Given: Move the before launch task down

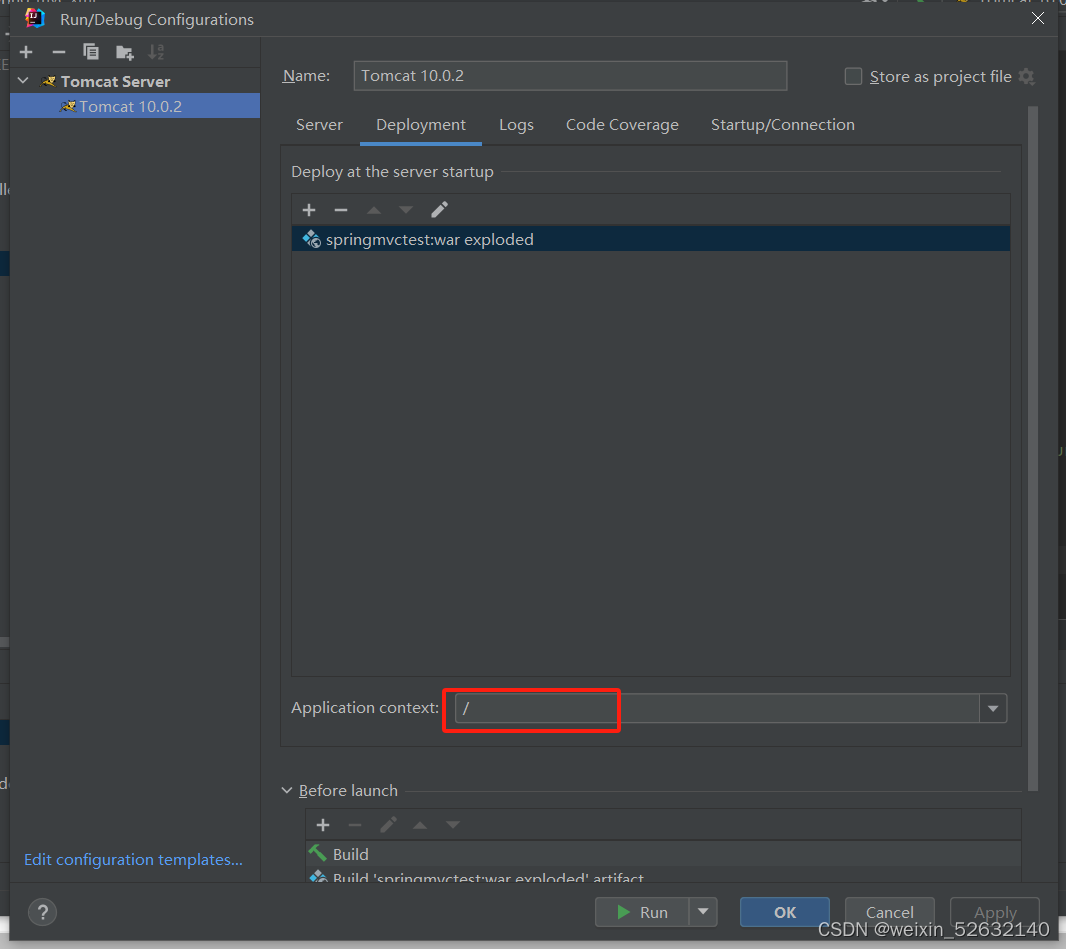Looking at the screenshot, I should (x=453, y=825).
